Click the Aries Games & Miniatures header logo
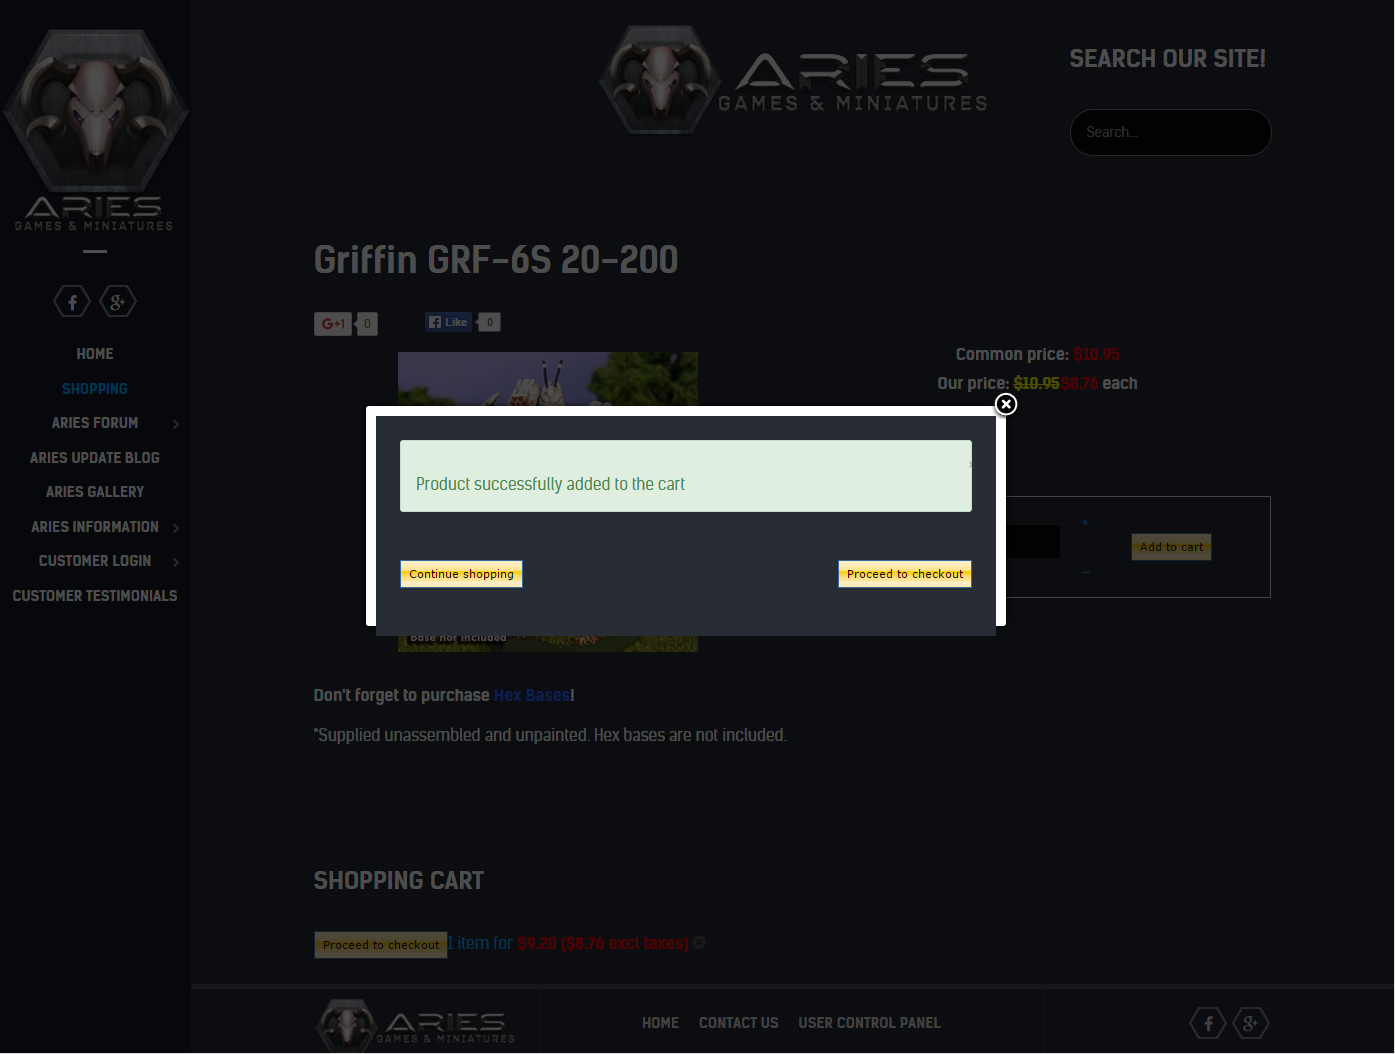1395x1054 pixels. click(793, 80)
